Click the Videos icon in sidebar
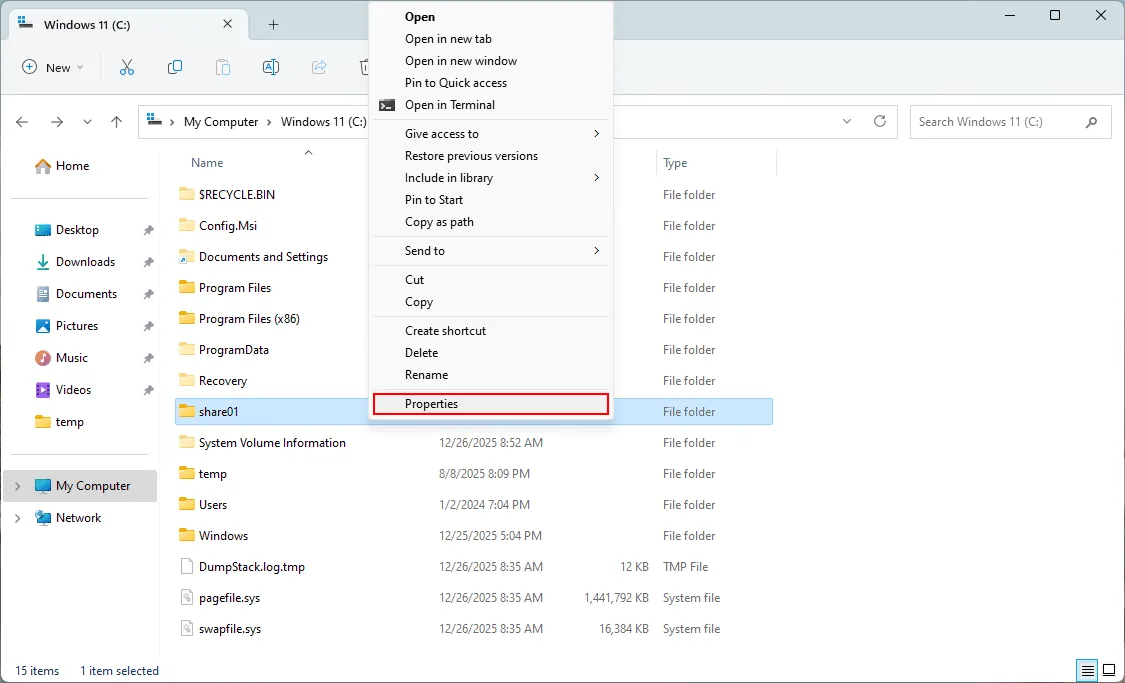This screenshot has width=1125, height=683. click(43, 390)
